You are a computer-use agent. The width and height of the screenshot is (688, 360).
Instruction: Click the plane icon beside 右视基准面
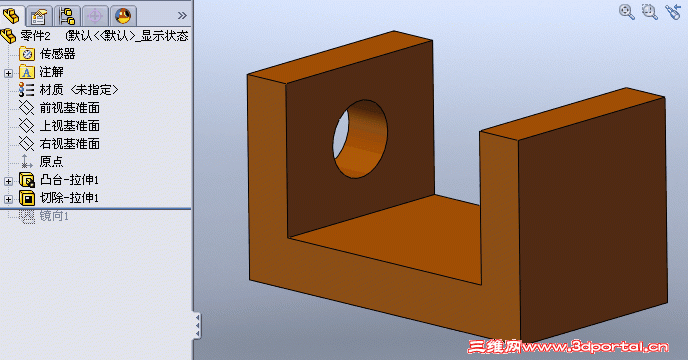pyautogui.click(x=26, y=144)
